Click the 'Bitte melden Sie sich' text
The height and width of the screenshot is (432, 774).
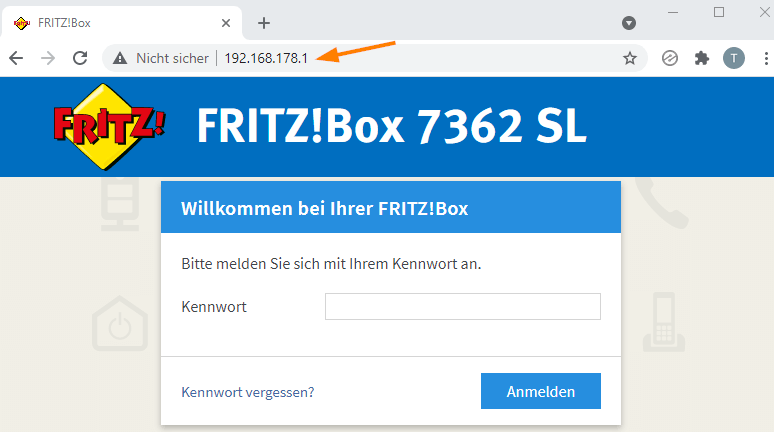pyautogui.click(x=331, y=264)
